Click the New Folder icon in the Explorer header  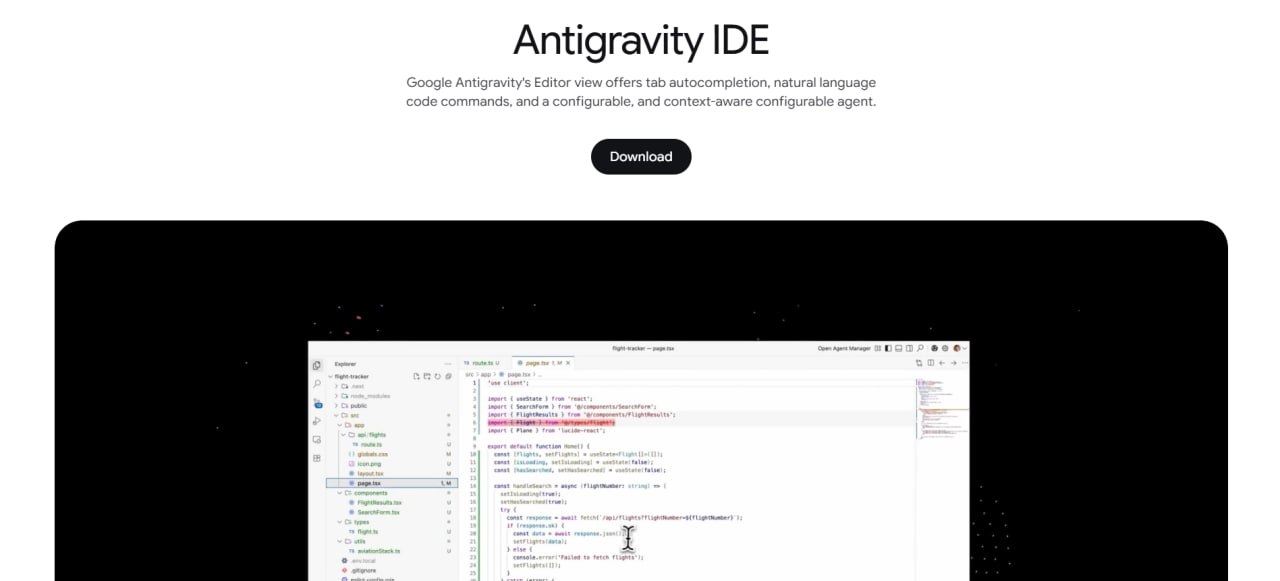(427, 376)
